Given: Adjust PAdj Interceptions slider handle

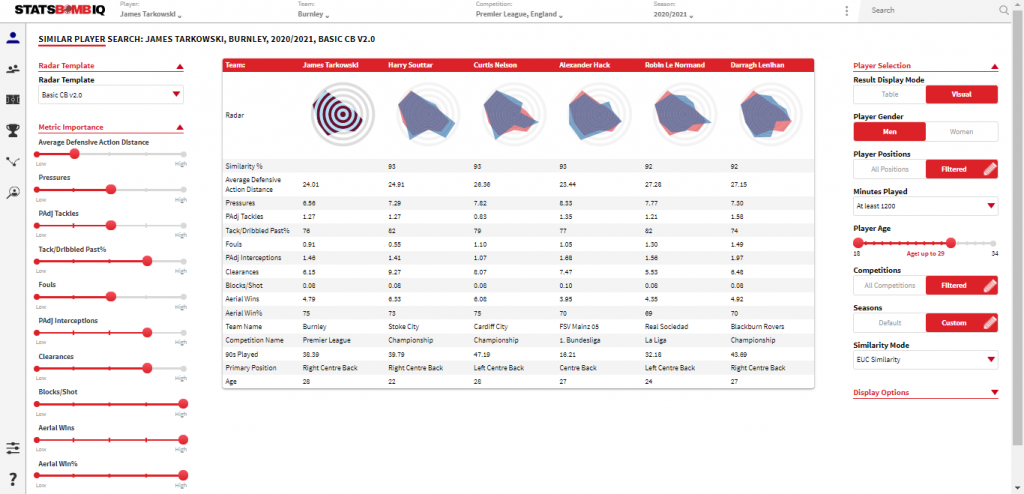Looking at the screenshot, I should 147,333.
